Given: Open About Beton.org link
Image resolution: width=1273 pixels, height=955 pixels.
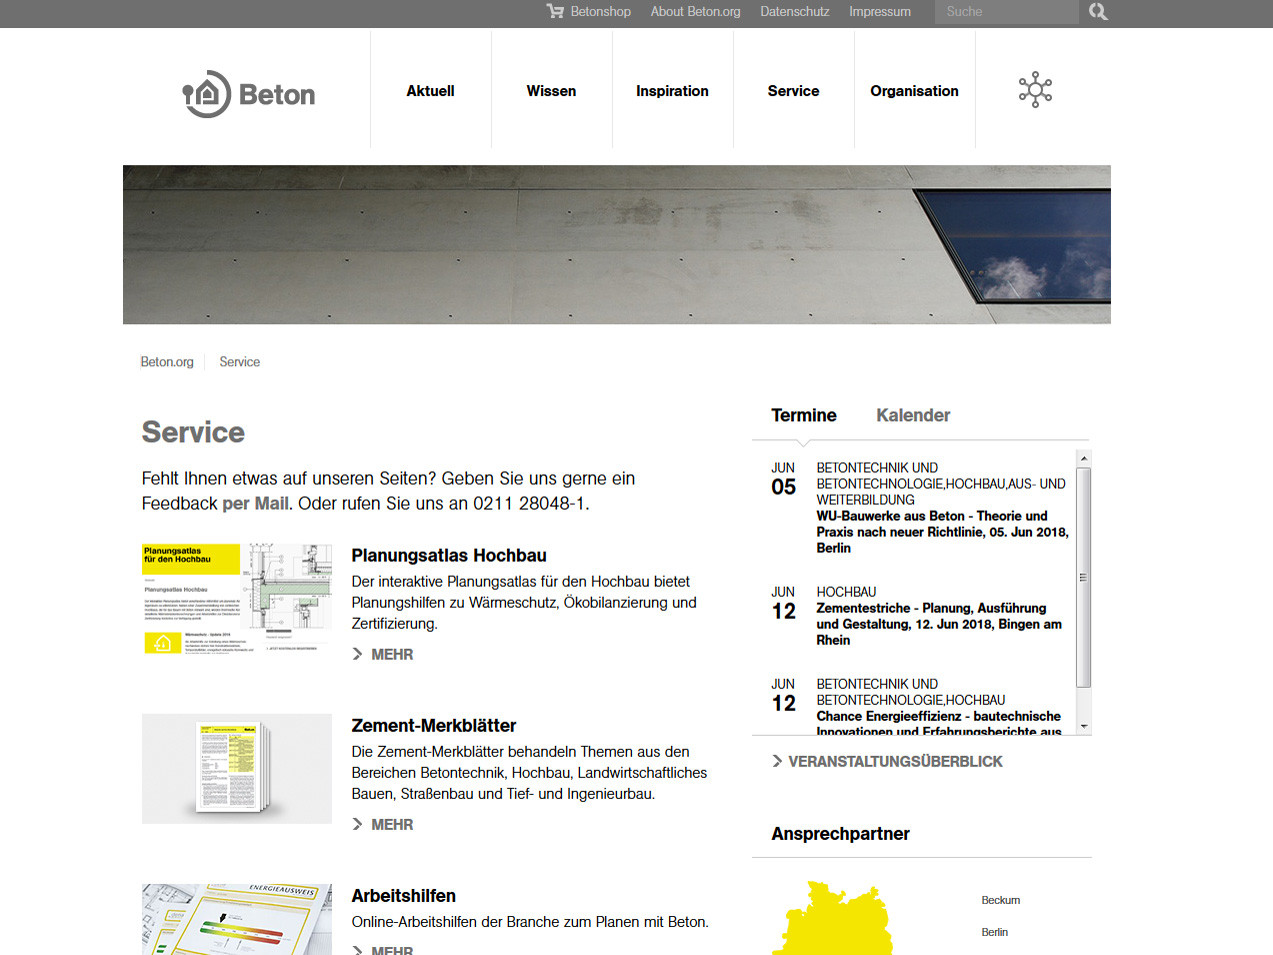Looking at the screenshot, I should tap(695, 12).
